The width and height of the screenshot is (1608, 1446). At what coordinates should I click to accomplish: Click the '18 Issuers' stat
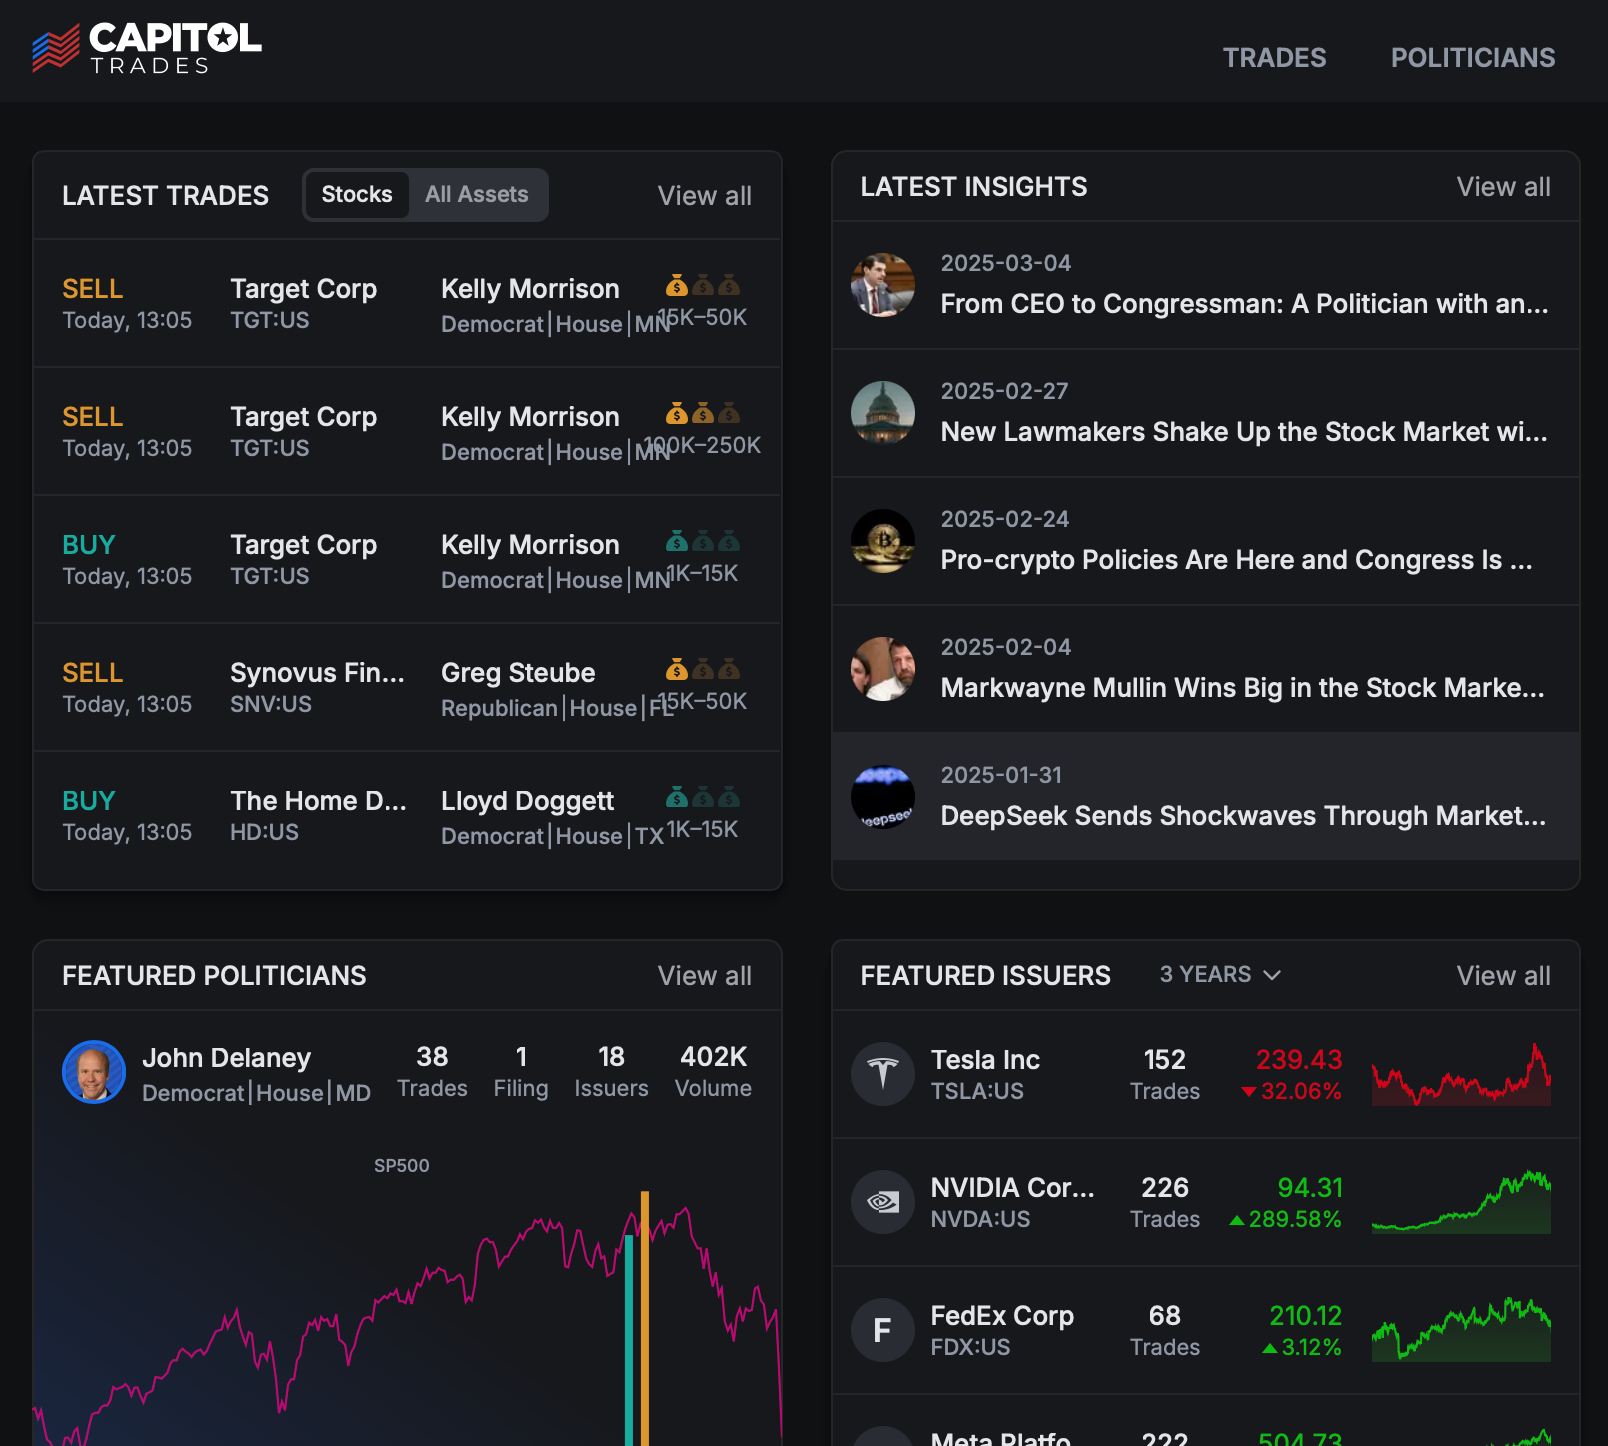[x=611, y=1072]
